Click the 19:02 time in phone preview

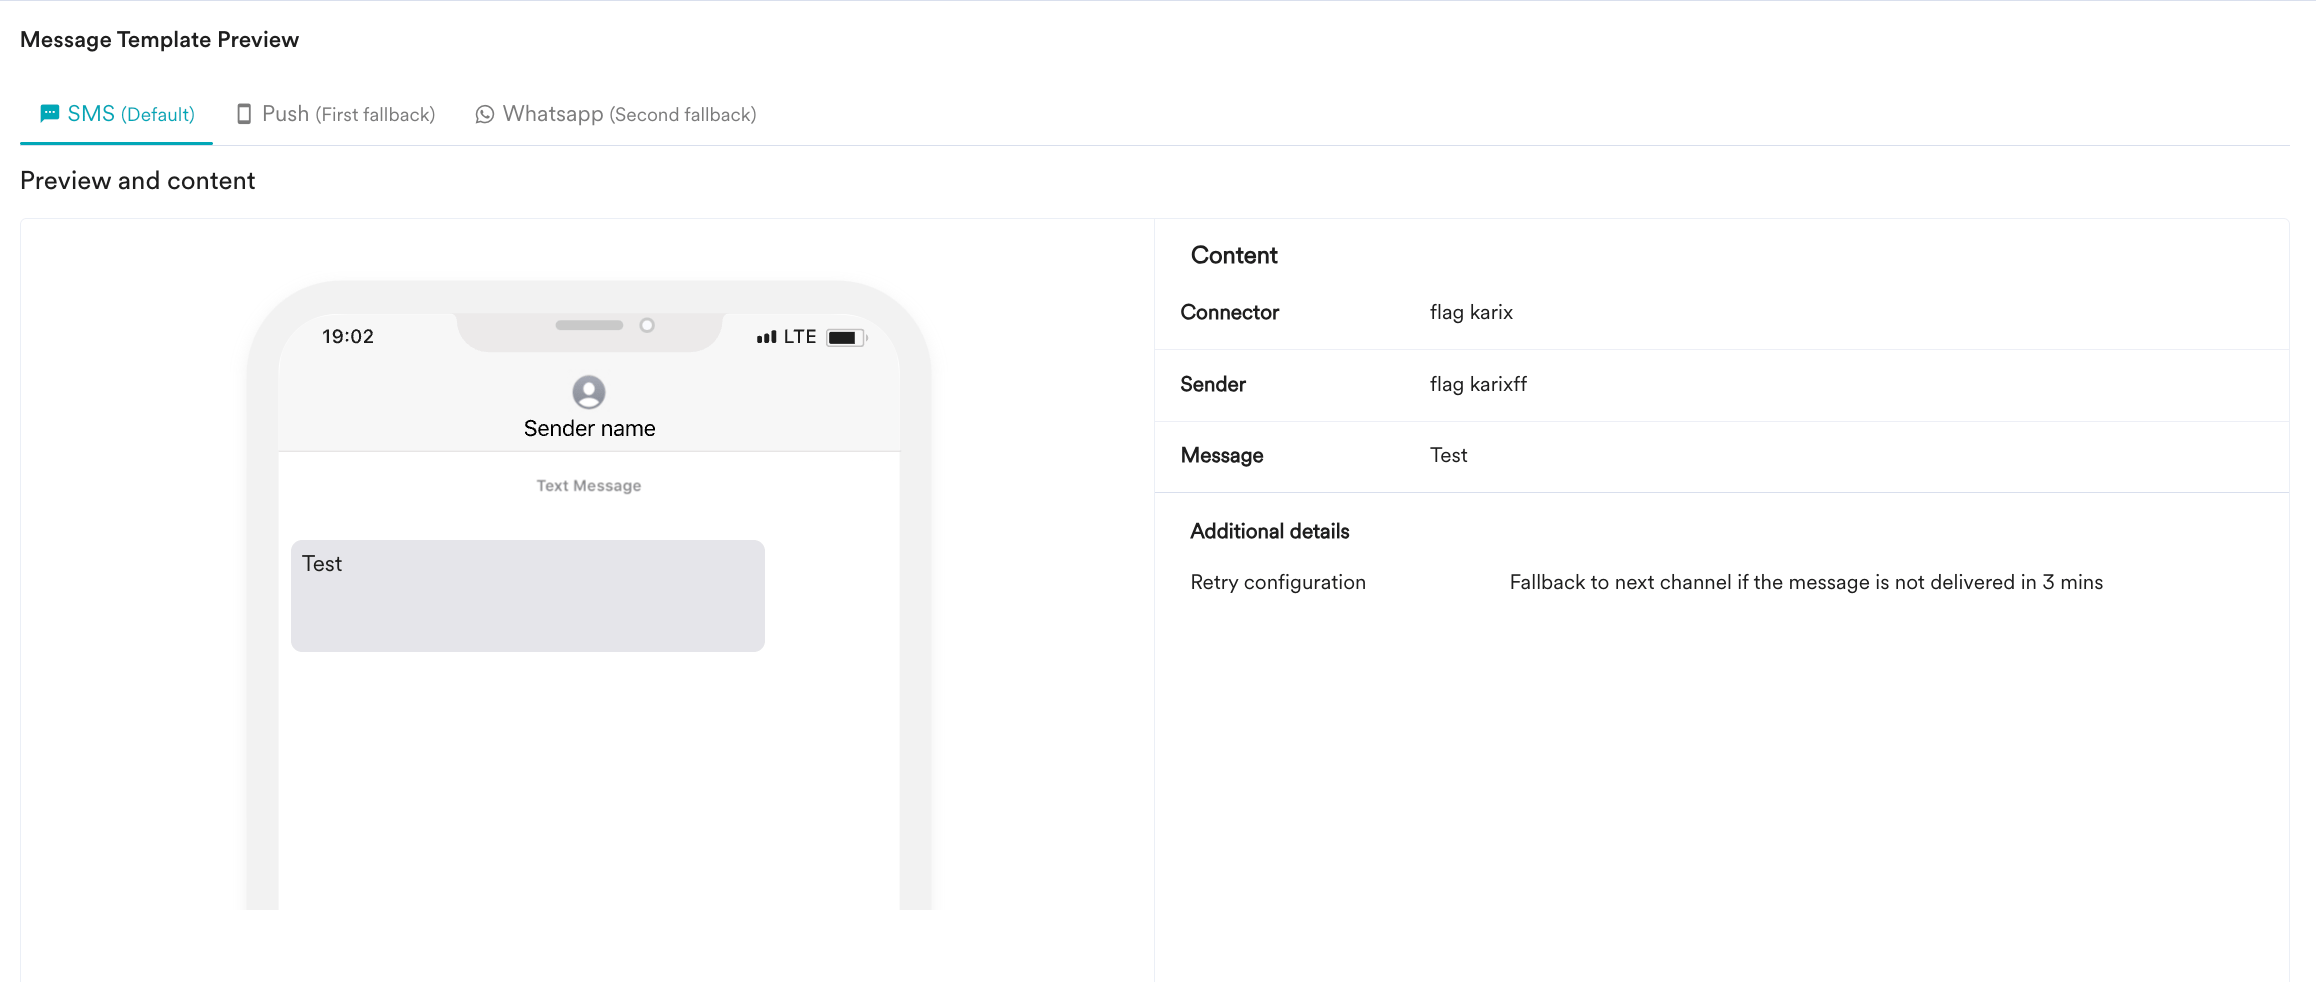(348, 337)
